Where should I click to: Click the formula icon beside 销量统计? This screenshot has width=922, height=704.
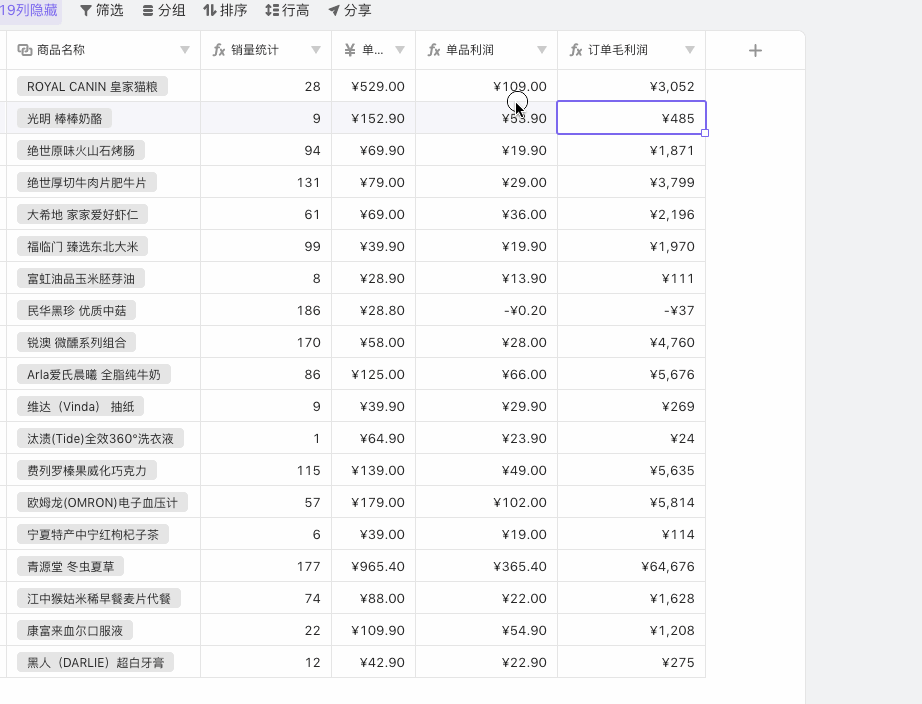click(x=219, y=50)
